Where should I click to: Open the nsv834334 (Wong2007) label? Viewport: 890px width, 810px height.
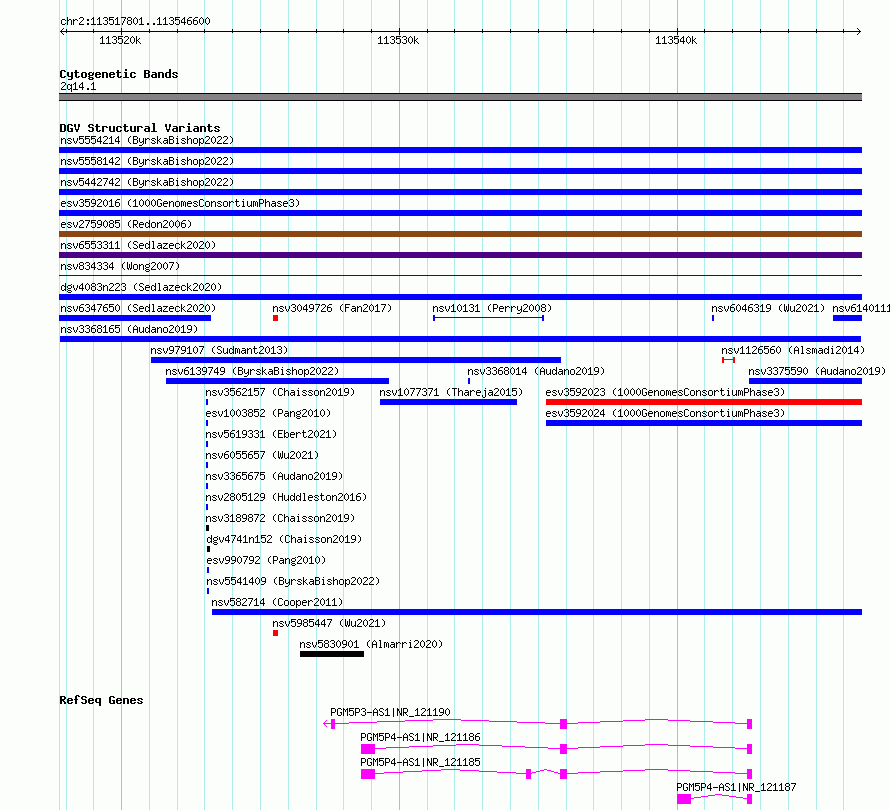point(120,266)
